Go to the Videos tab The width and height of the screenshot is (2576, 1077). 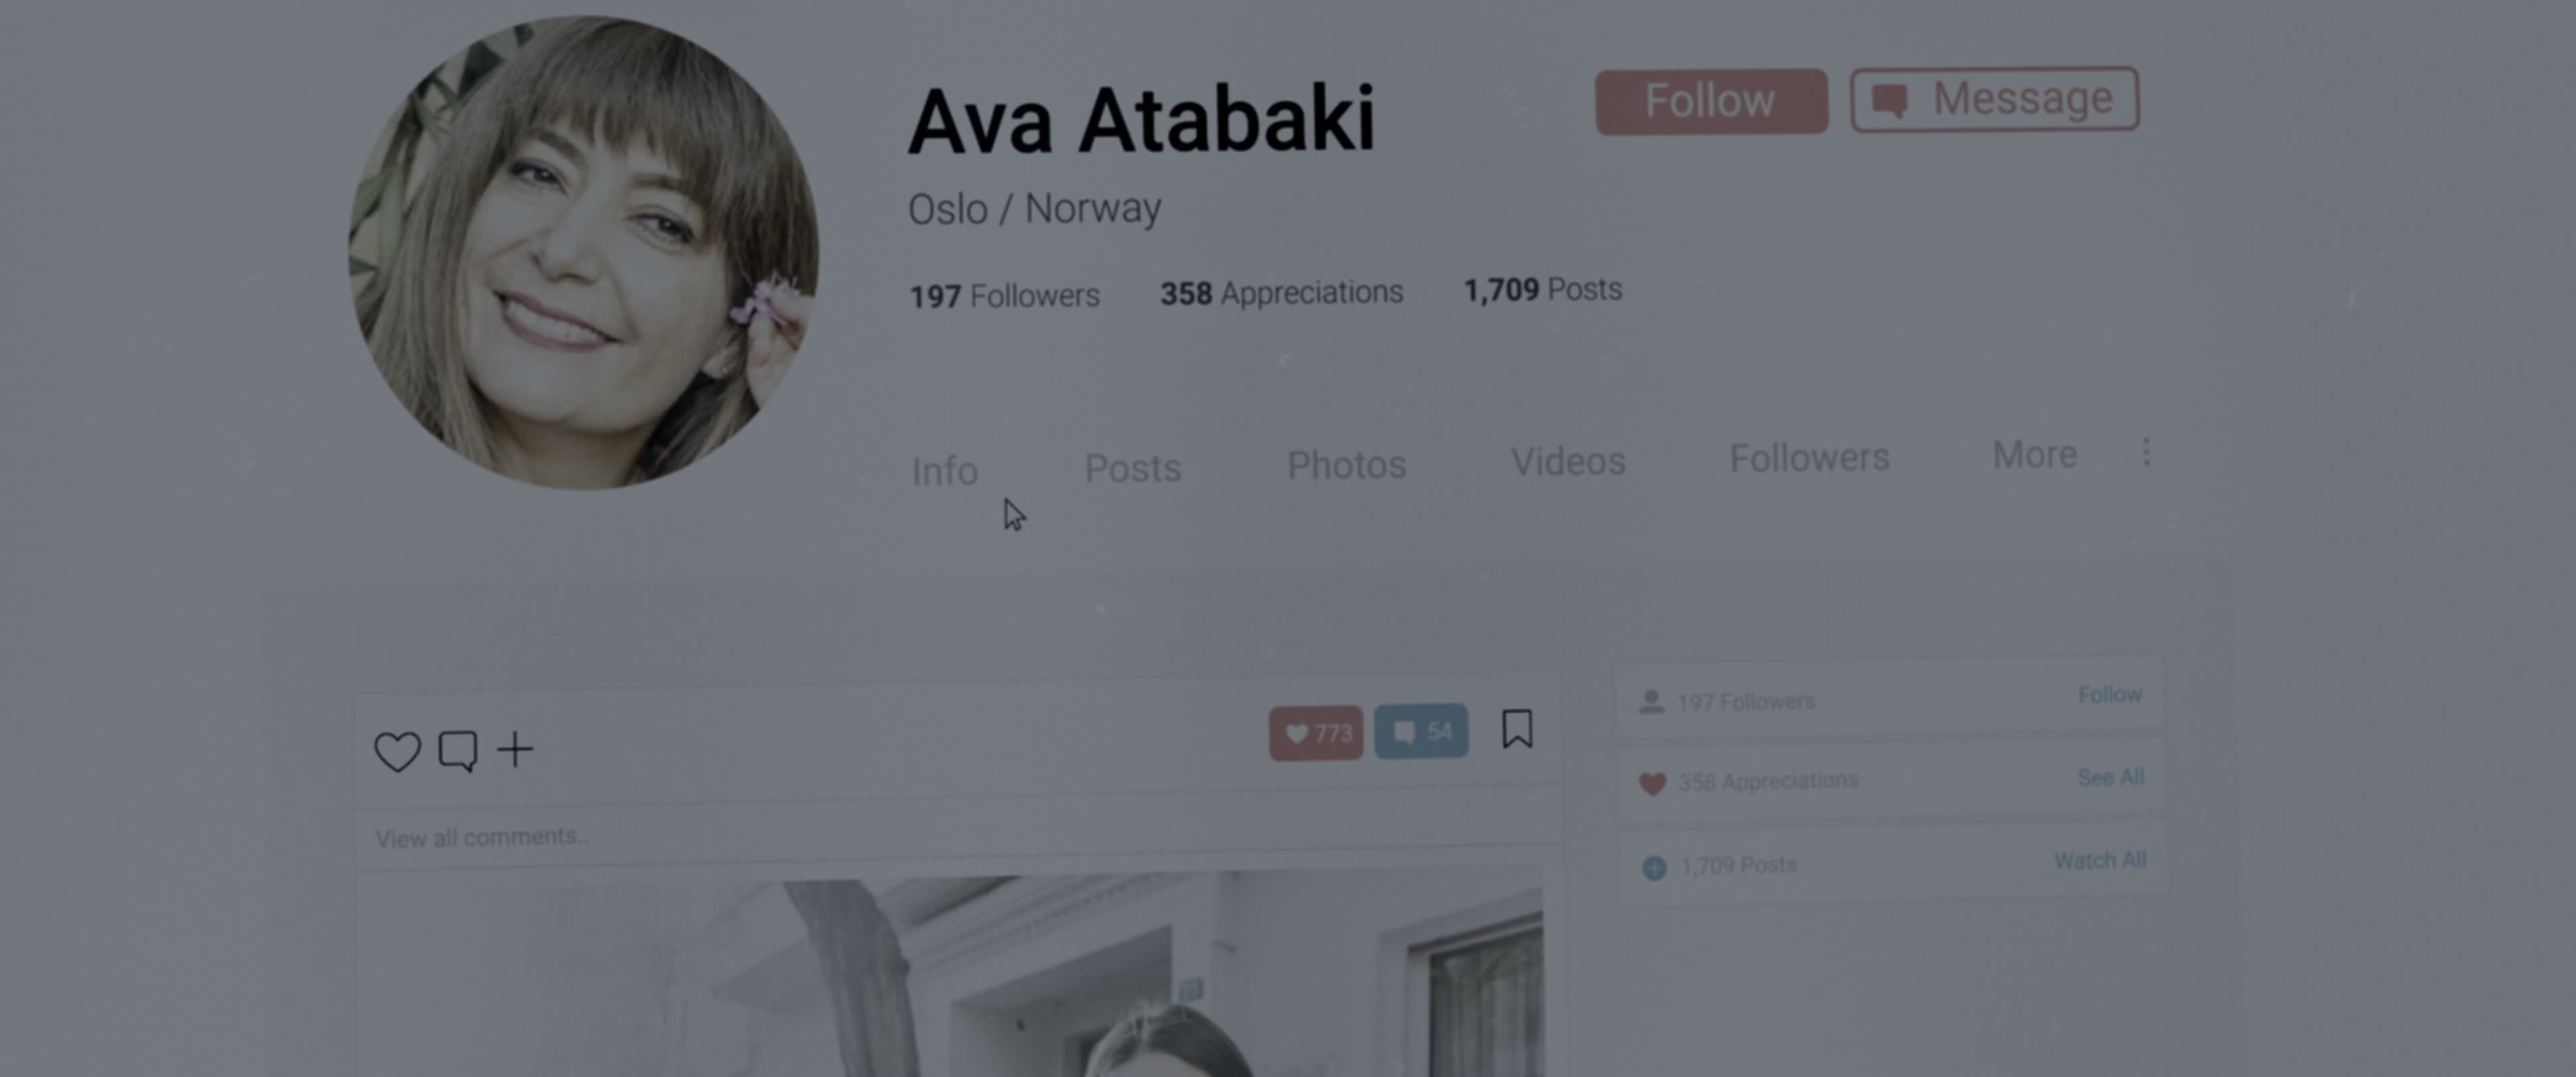(1568, 461)
